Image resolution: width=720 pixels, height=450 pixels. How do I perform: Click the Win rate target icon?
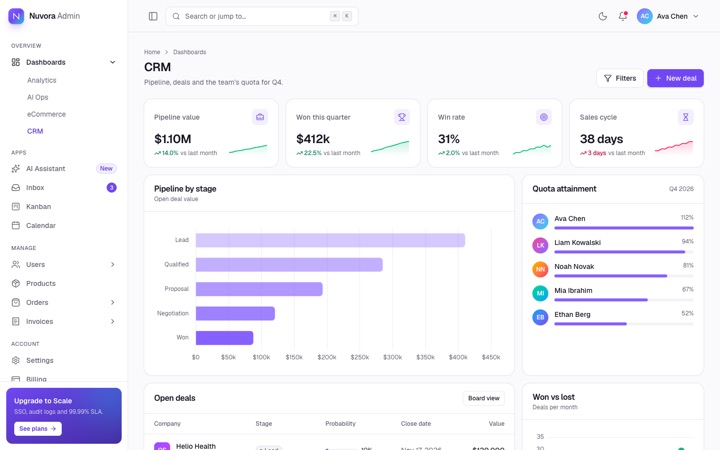coord(544,117)
